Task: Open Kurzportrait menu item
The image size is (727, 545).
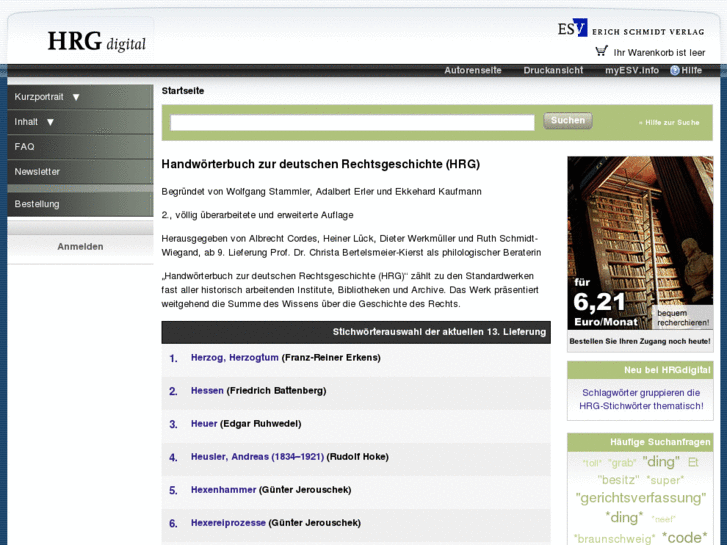Action: pos(39,97)
